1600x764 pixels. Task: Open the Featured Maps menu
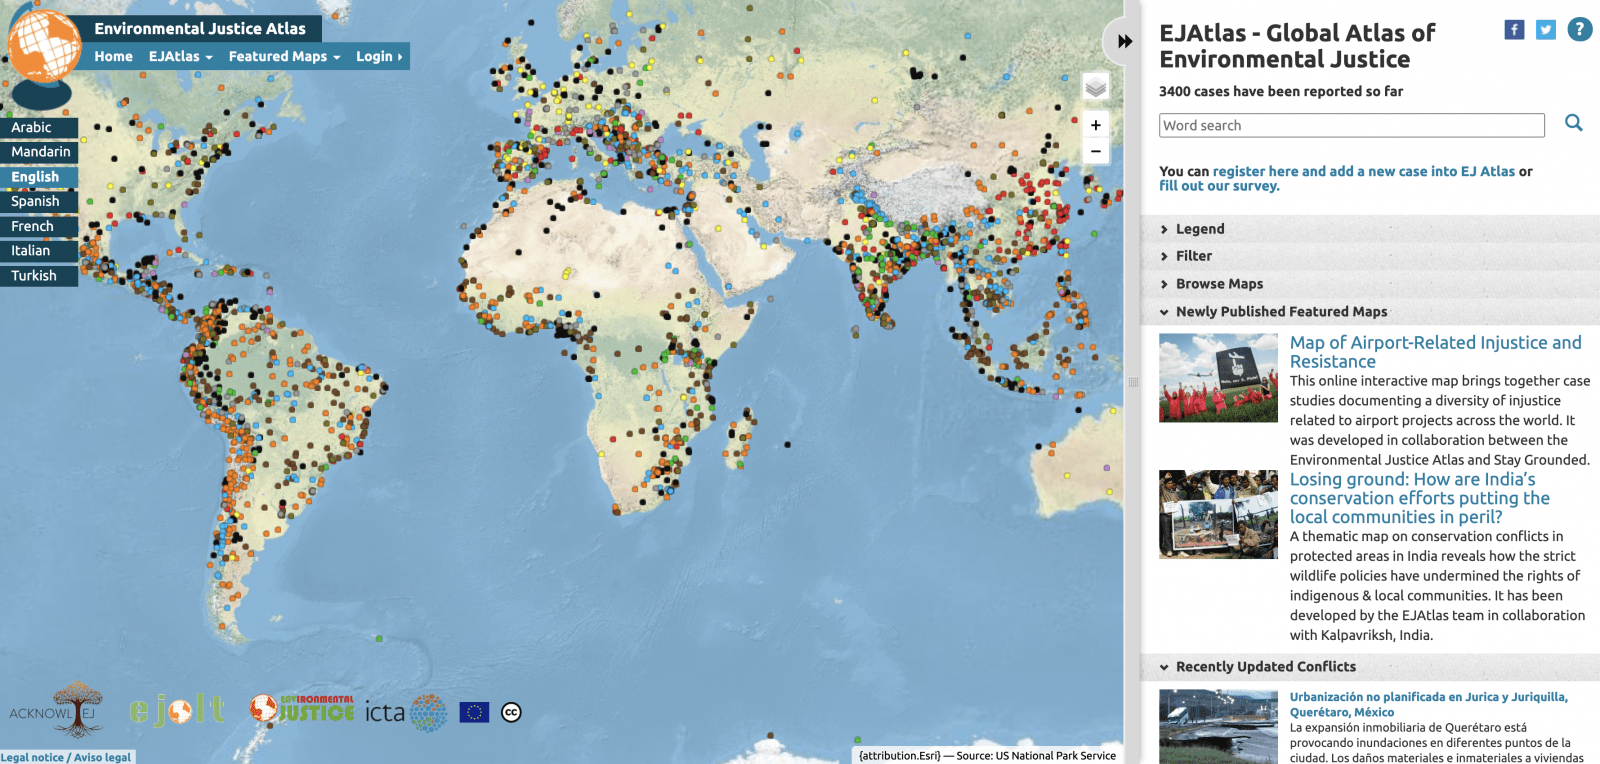coord(284,56)
